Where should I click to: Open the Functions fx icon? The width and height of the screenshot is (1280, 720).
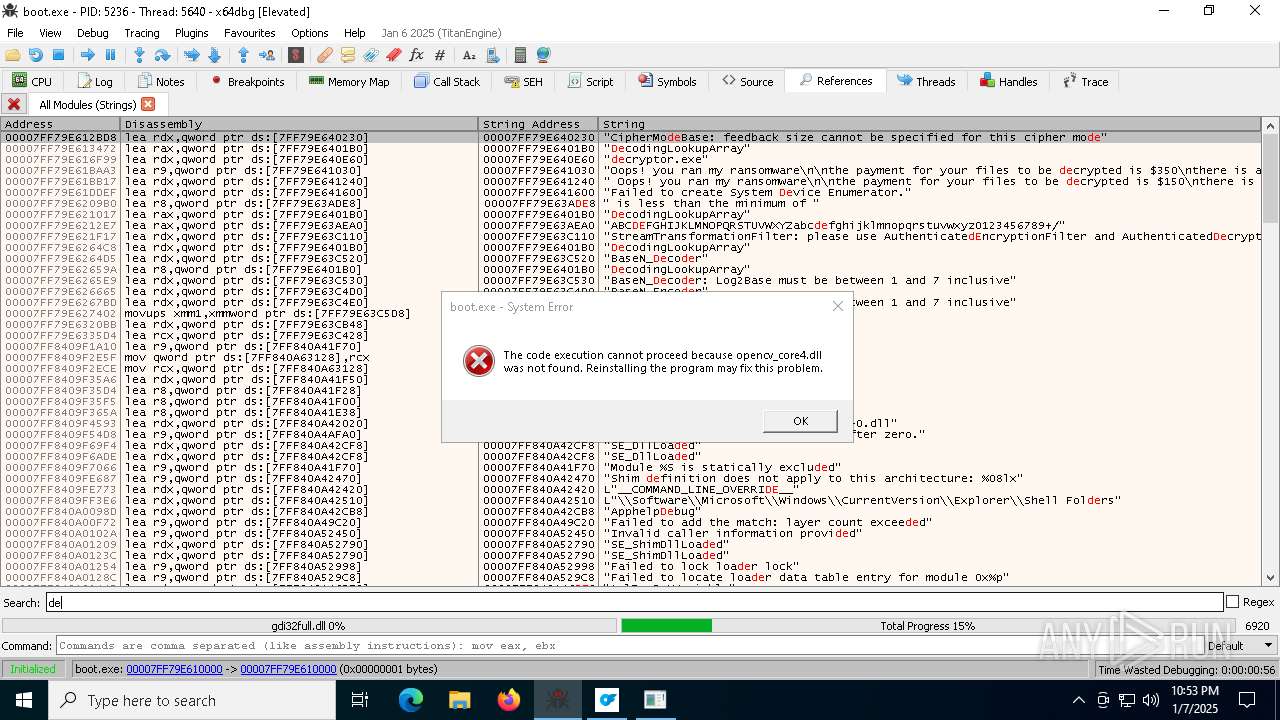(416, 55)
